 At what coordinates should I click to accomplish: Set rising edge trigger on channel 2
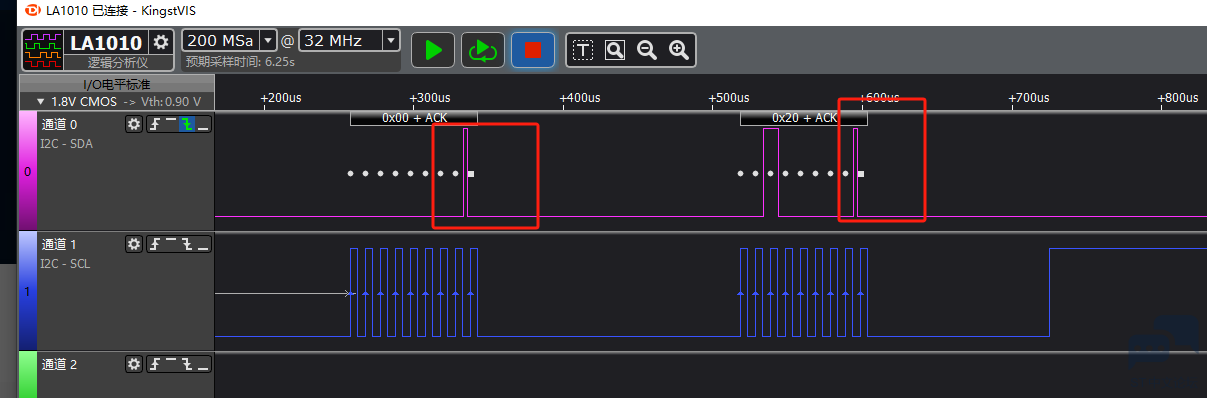tap(155, 364)
